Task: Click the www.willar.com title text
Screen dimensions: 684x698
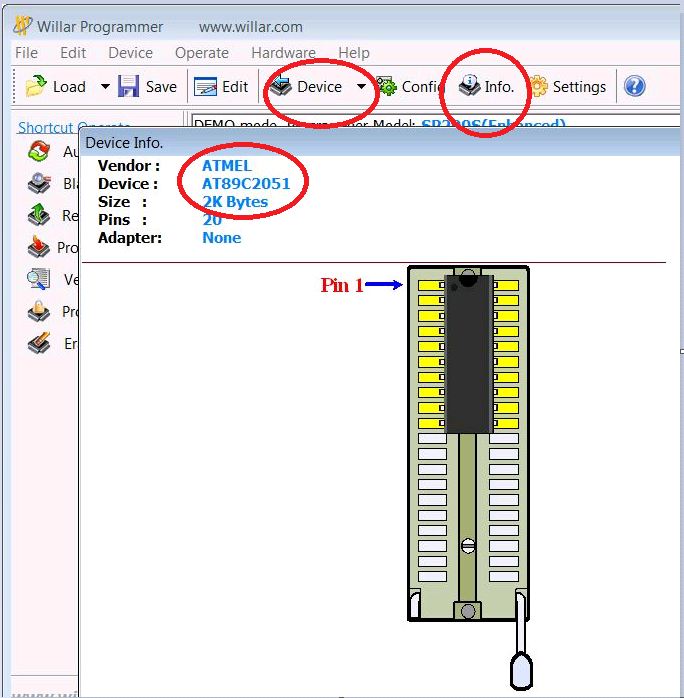Action: 251,27
